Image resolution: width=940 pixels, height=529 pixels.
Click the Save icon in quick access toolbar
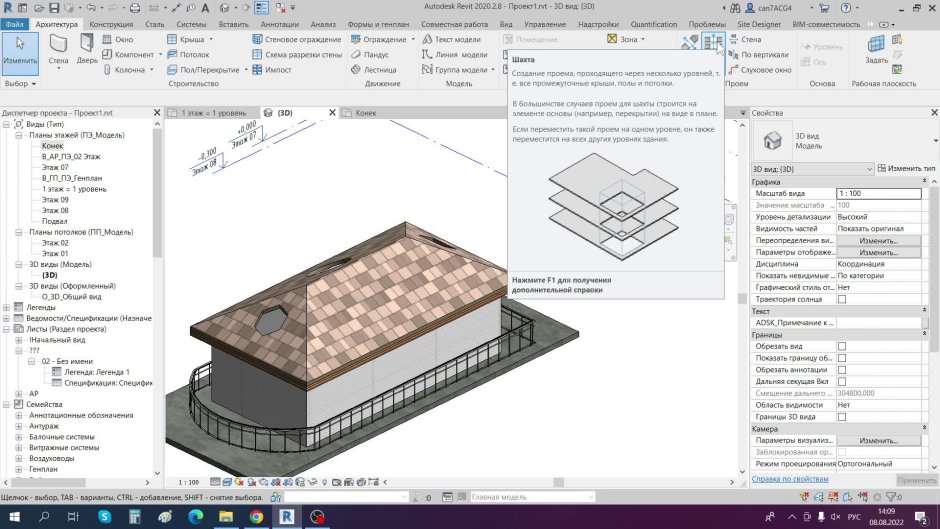pyautogui.click(x=54, y=8)
